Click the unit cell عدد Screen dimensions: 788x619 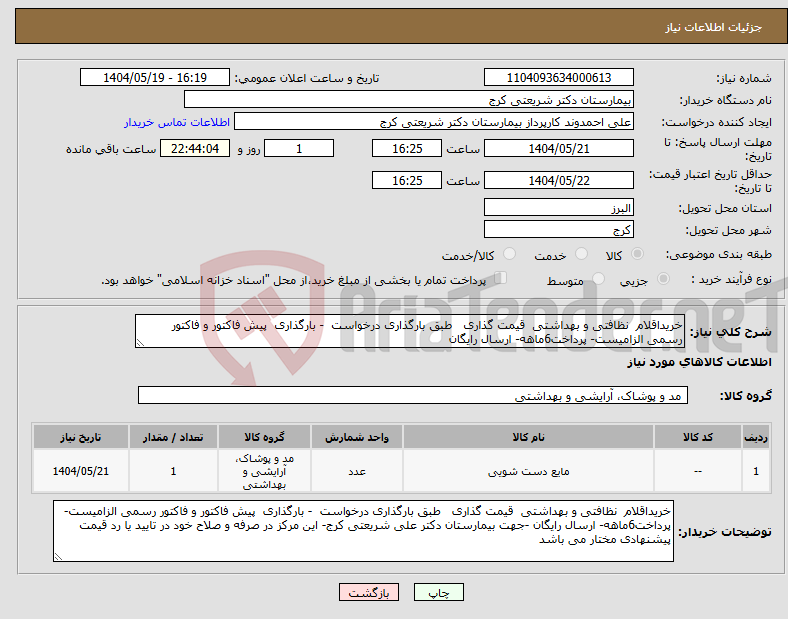(x=357, y=471)
